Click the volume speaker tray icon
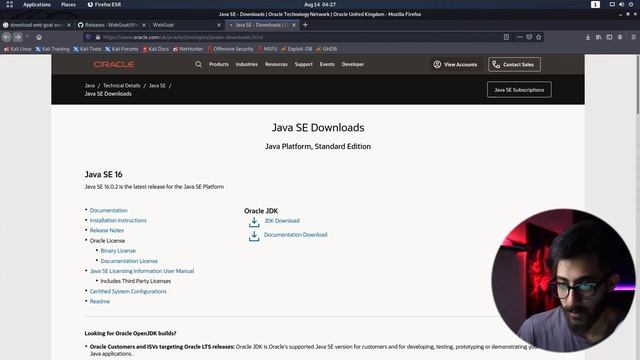The height and width of the screenshot is (360, 640). (x=621, y=4)
